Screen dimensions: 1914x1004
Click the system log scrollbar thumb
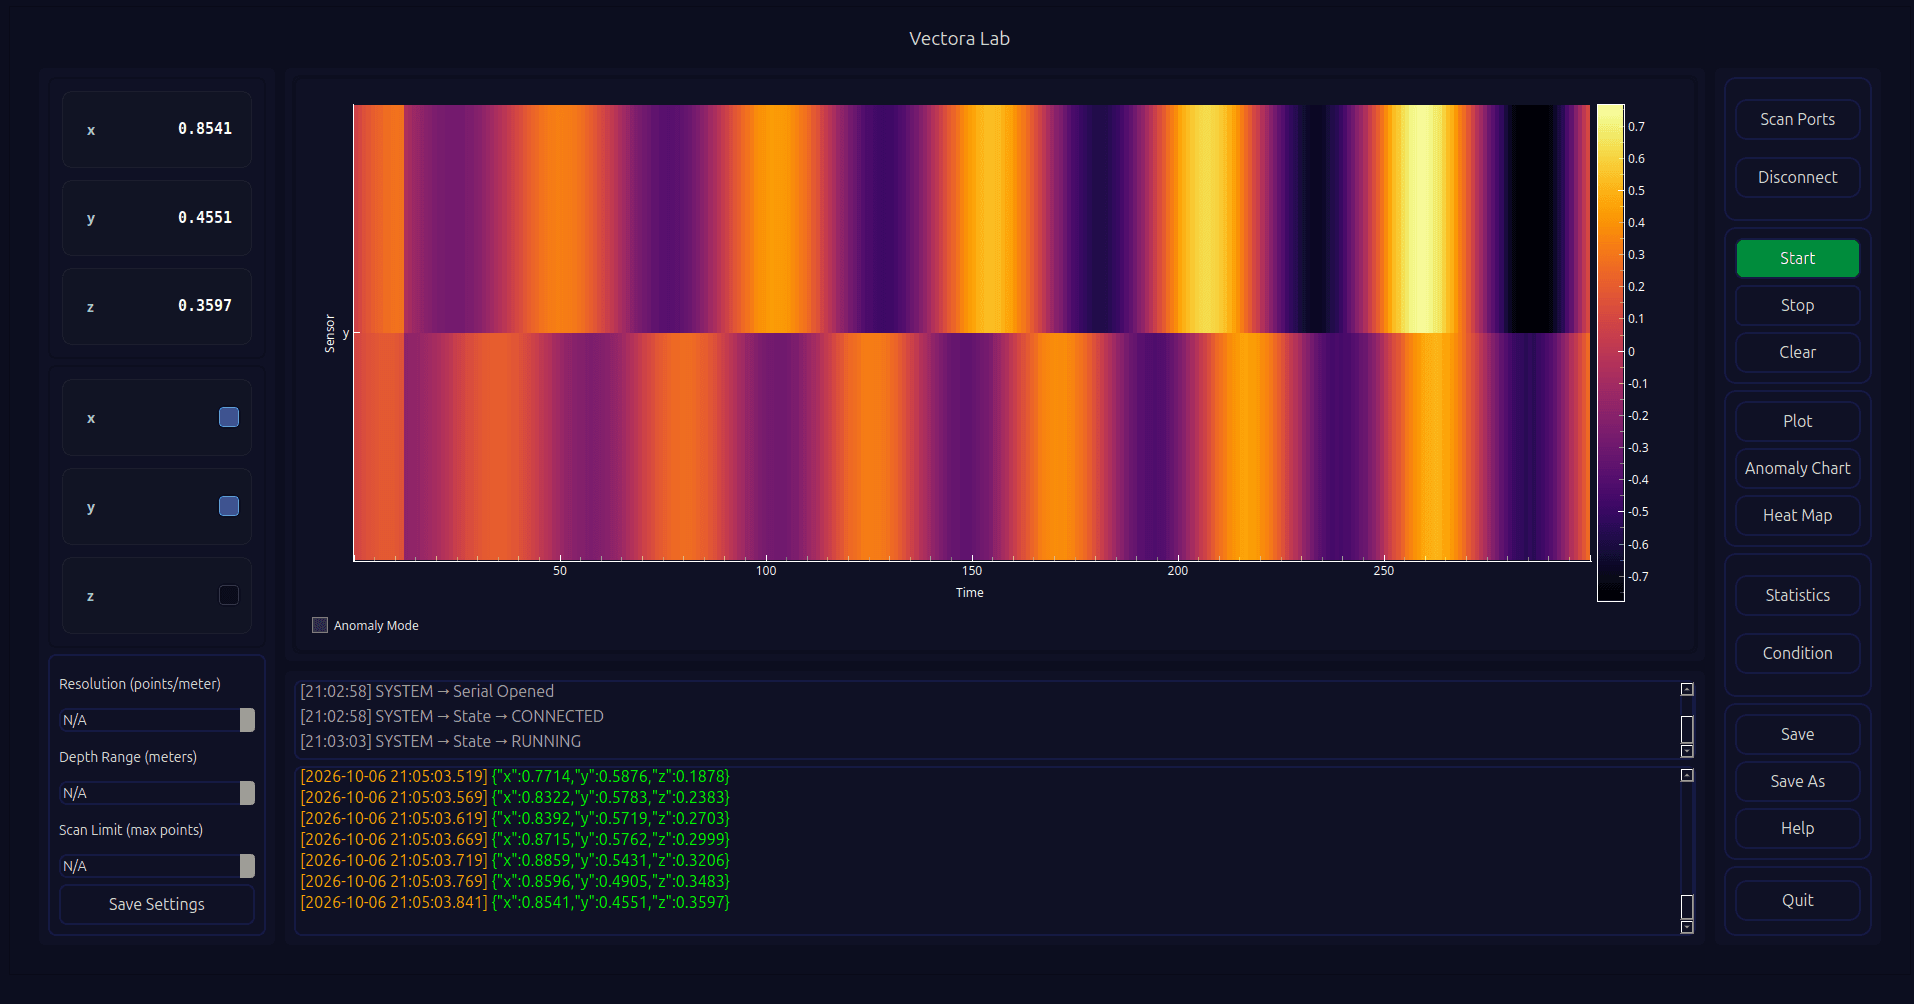click(1687, 730)
